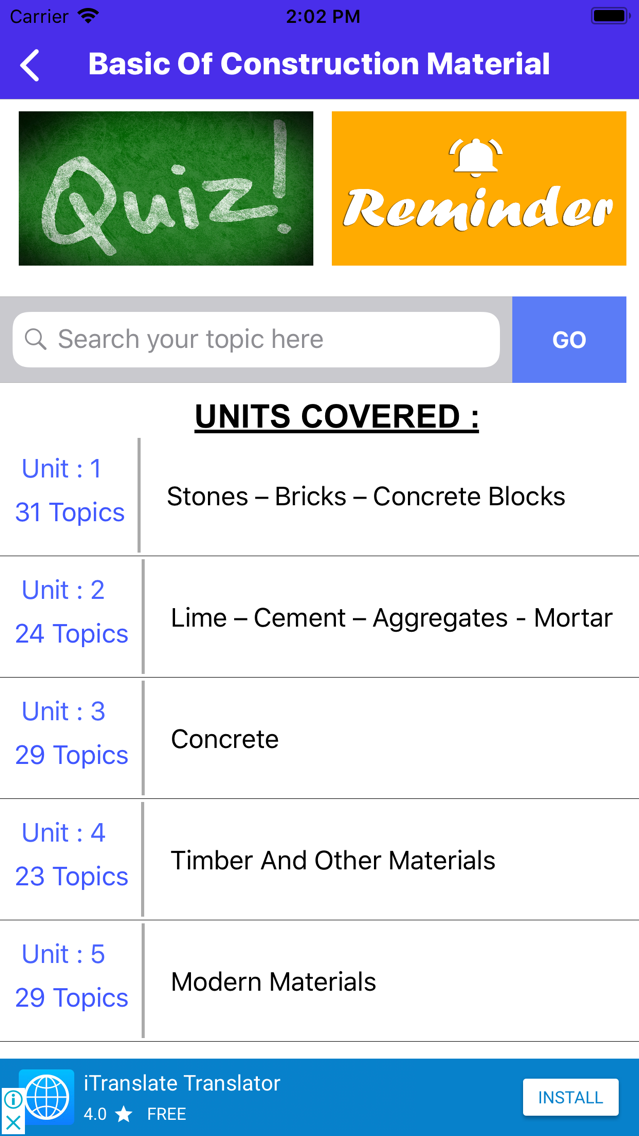Image resolution: width=639 pixels, height=1136 pixels.
Task: Tap the 23 Topics label of Unit 4
Action: 72,877
